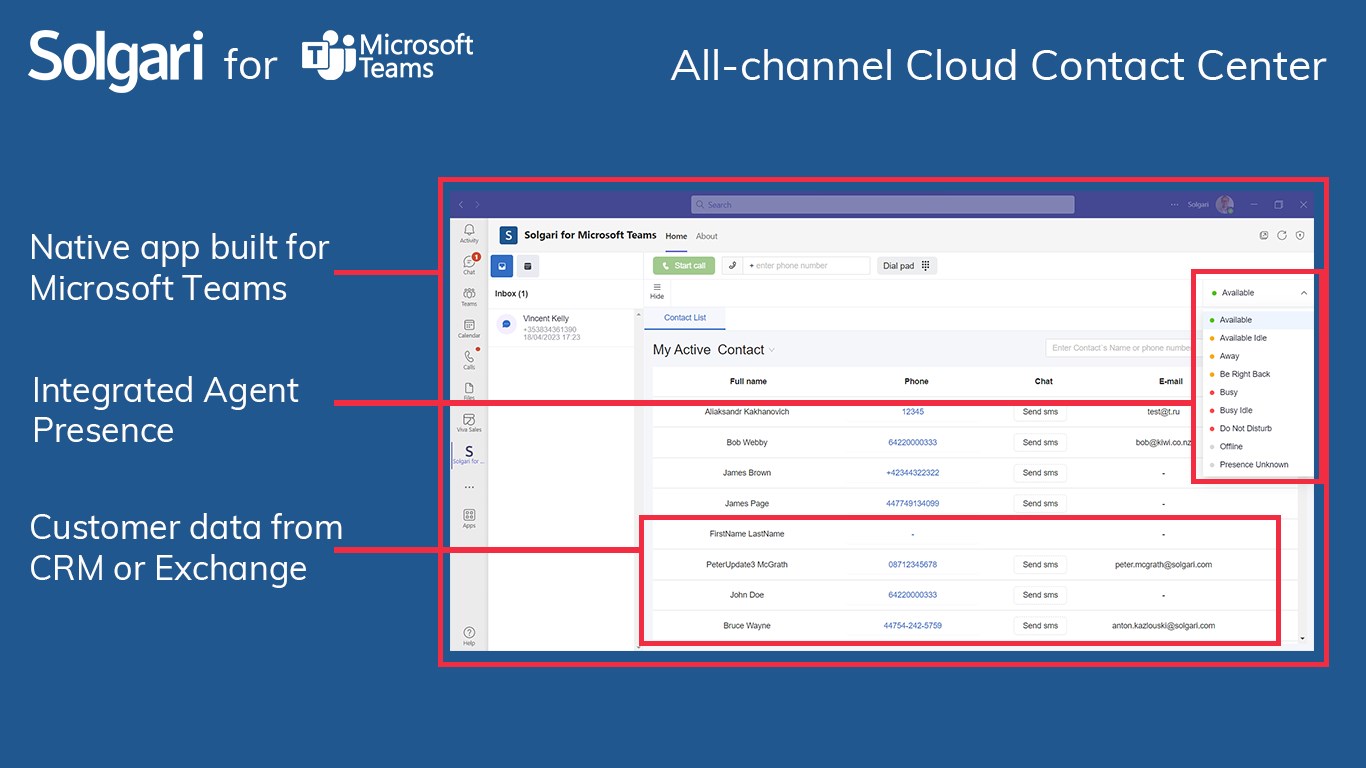Collapse the Available presence dropdown header
Screen dimensions: 1366x768
click(x=1258, y=293)
